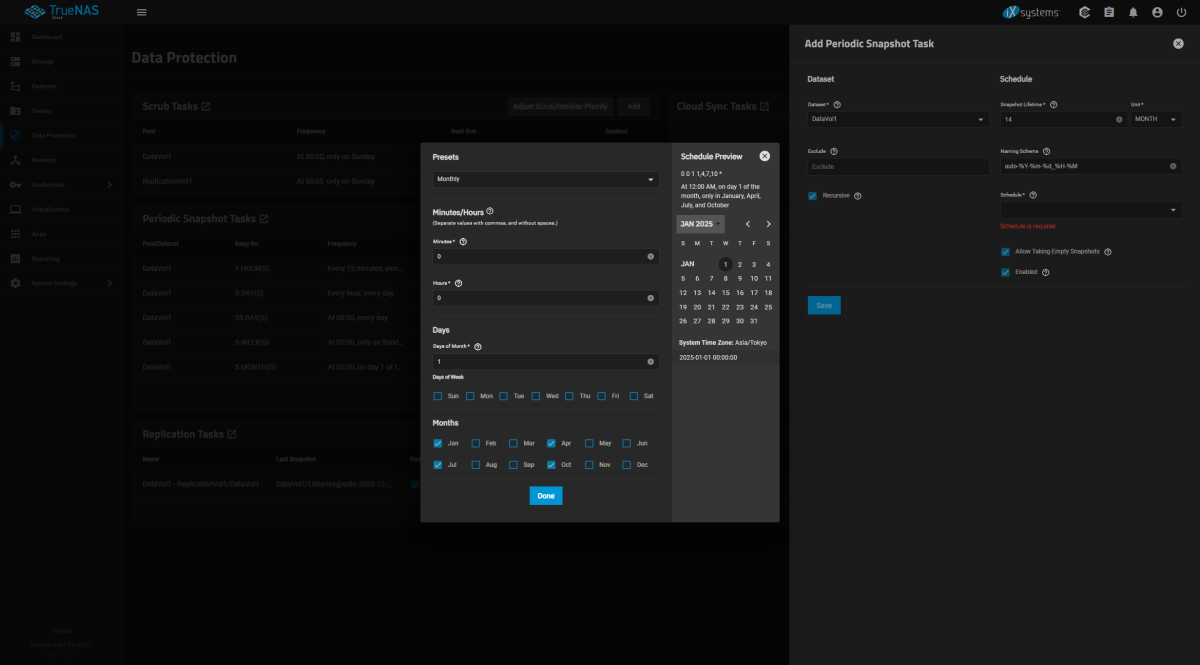Show help for the Exclude field
The image size is (1200, 665).
tap(836, 151)
